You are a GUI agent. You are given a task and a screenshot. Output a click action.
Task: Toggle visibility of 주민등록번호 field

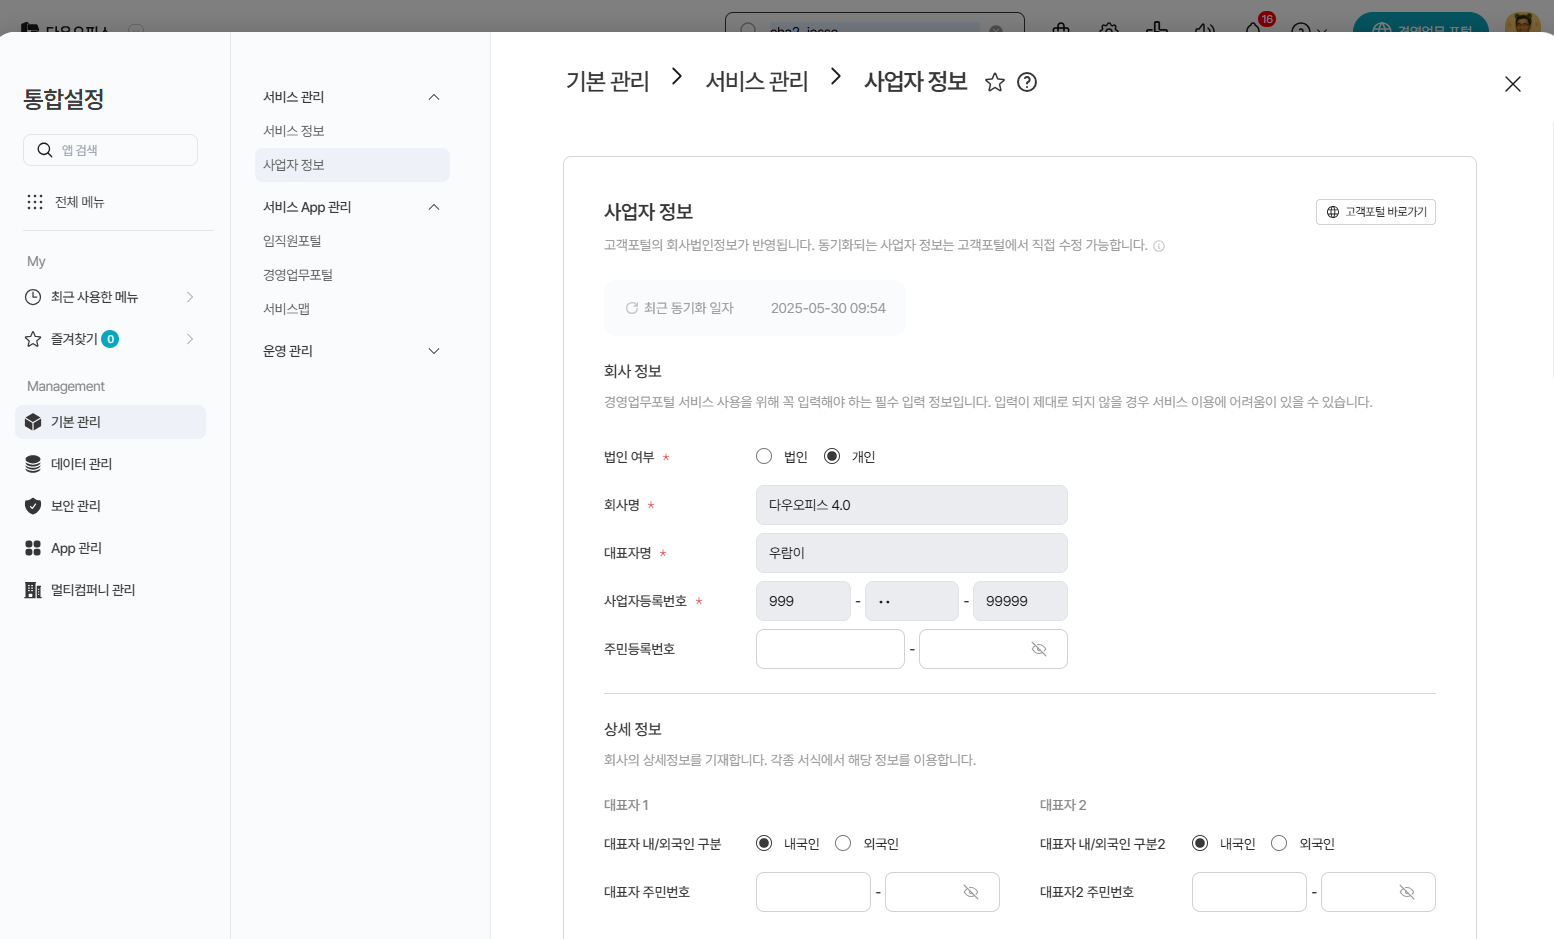pos(1039,649)
